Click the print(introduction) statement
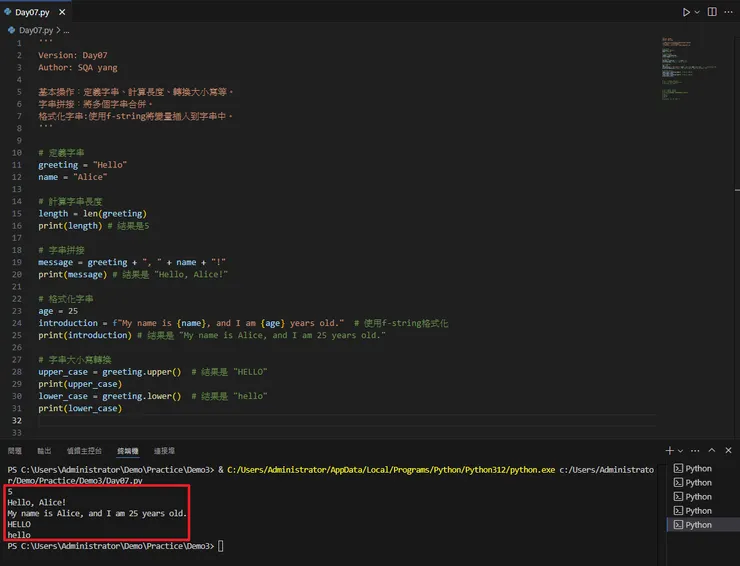Screen dimensions: 740x566 [85, 335]
